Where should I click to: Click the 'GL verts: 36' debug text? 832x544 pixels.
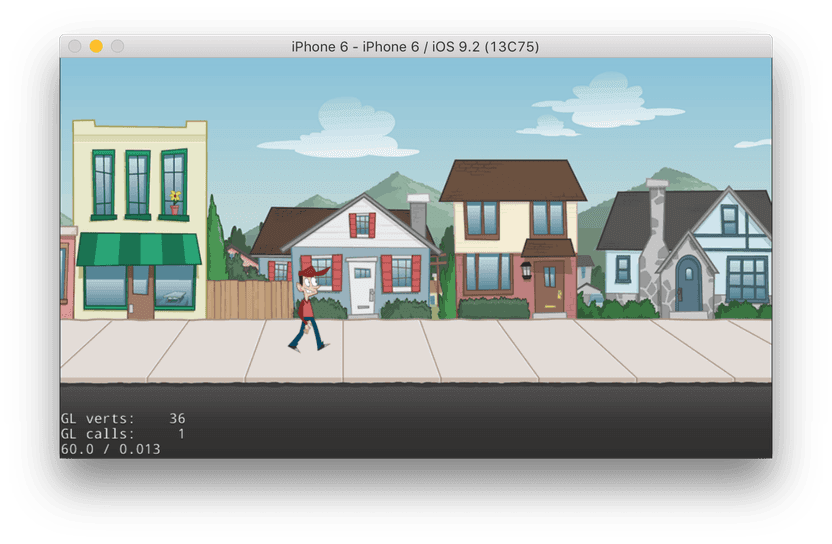click(123, 419)
